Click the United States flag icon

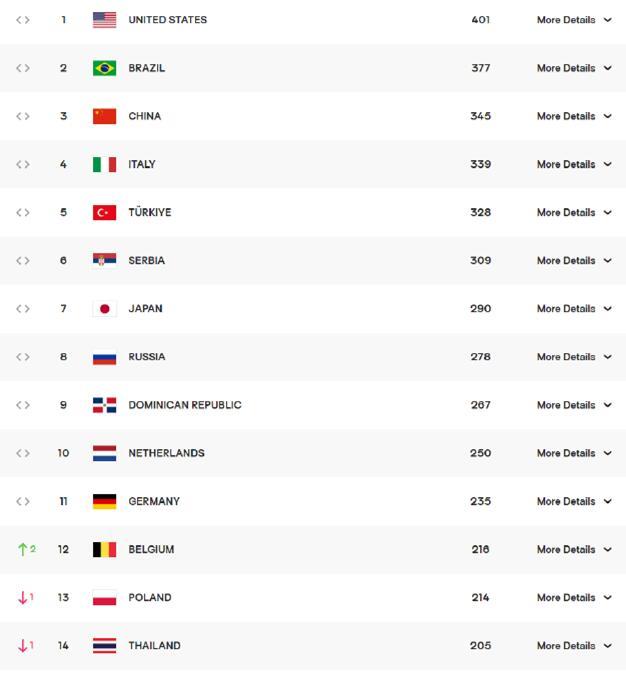(104, 20)
